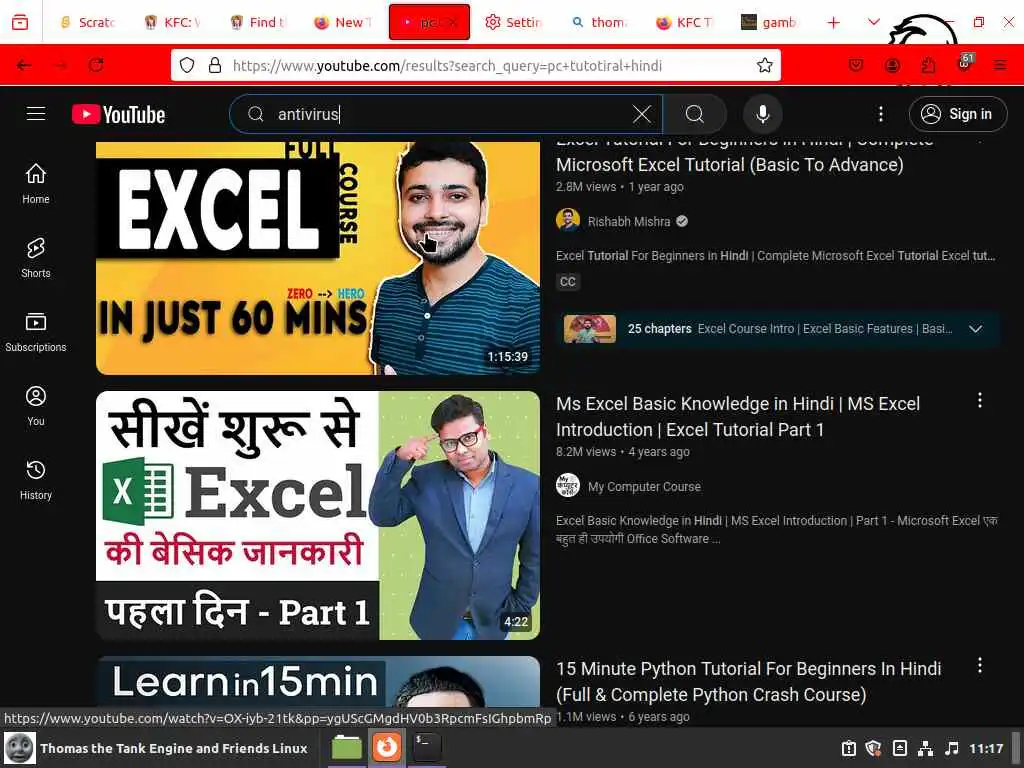Switch to the 'KFC: V' tab

(x=172, y=22)
